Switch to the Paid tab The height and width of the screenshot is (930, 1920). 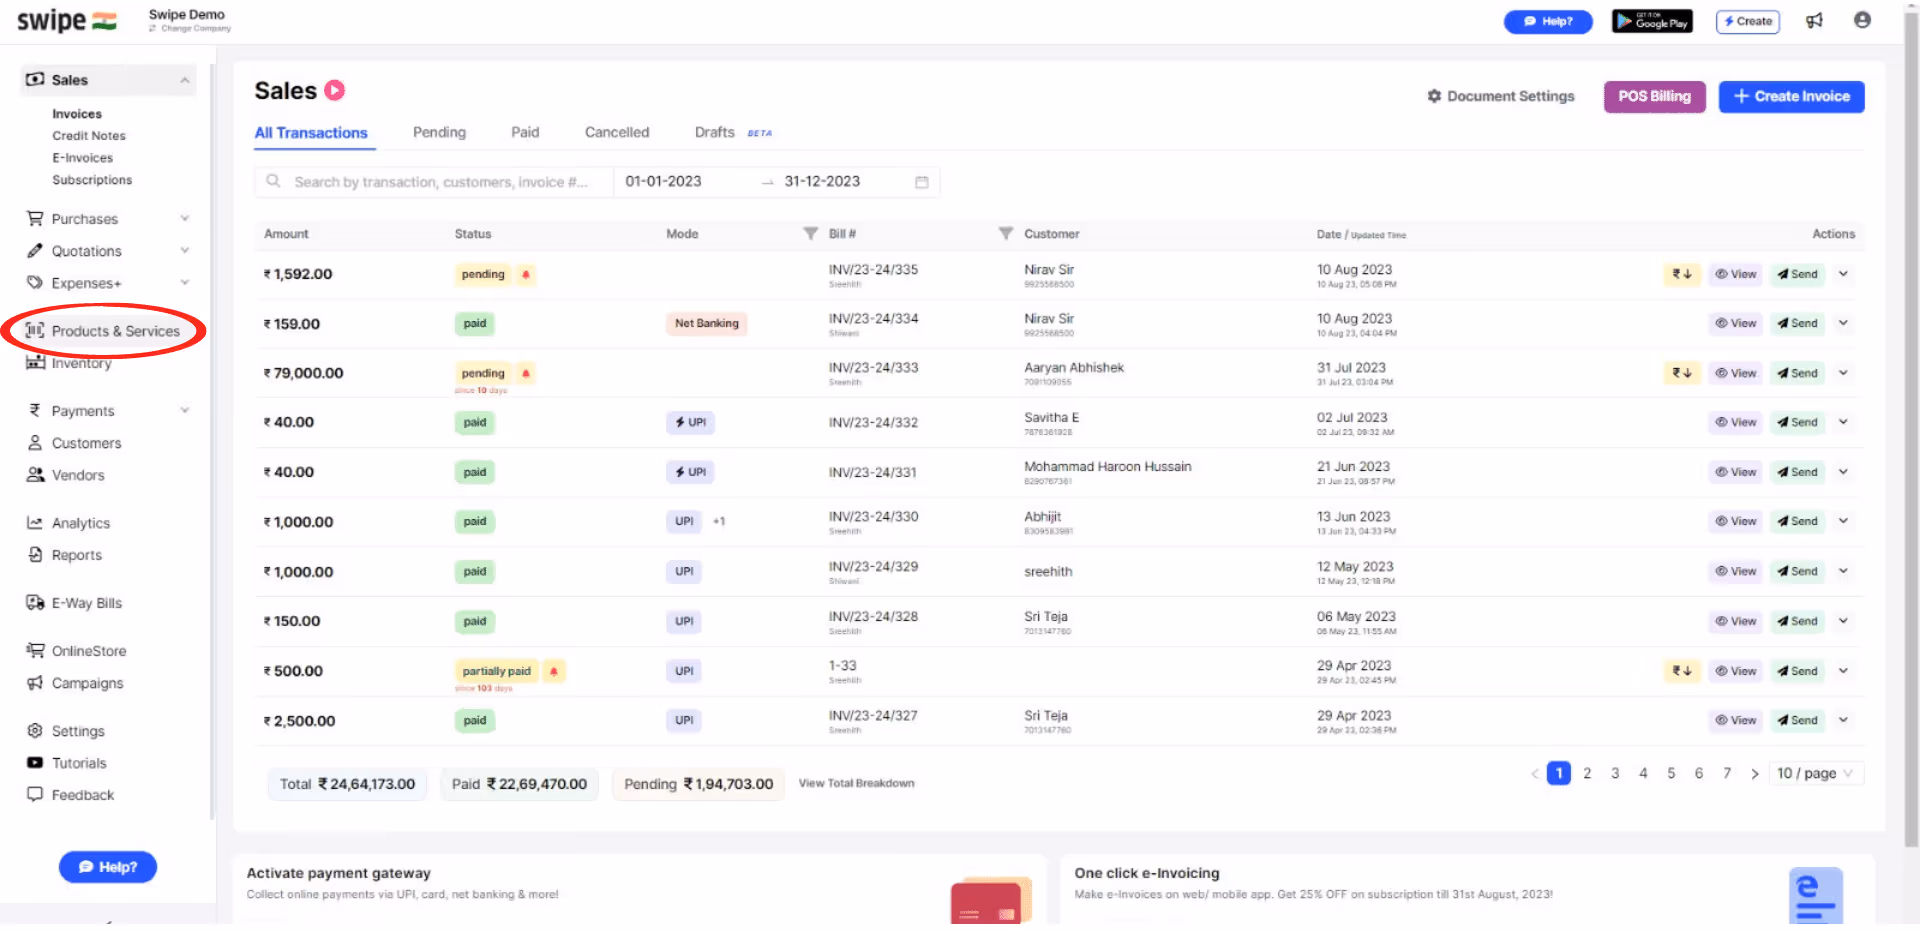click(525, 132)
